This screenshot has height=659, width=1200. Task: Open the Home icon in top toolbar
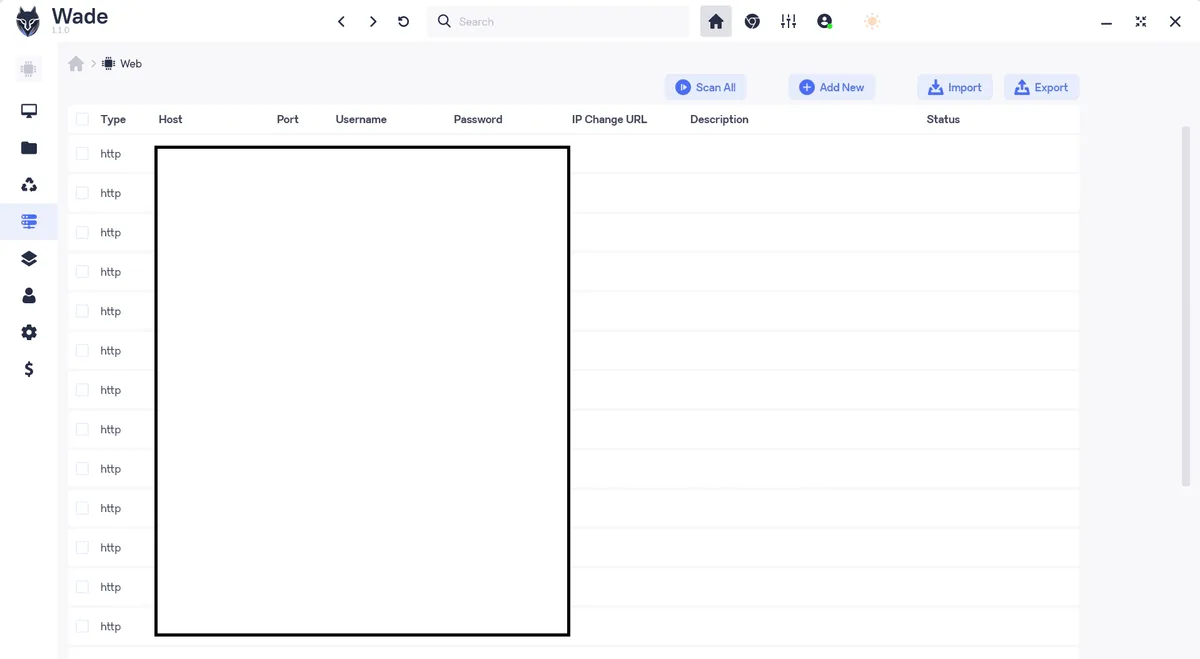point(716,21)
